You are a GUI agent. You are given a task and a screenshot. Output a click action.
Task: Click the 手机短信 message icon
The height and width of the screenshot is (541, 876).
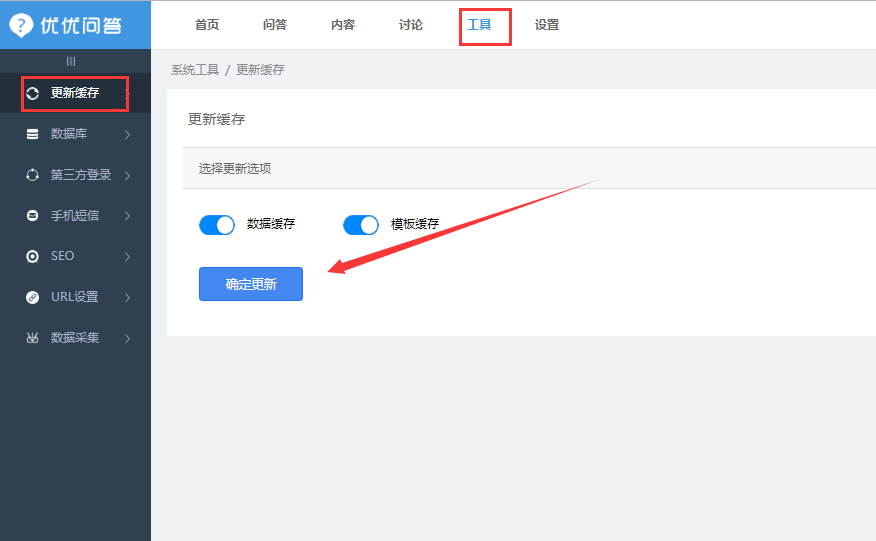point(32,216)
